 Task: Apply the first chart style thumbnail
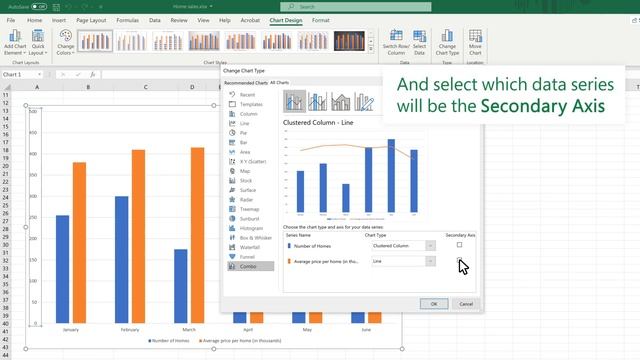pos(95,41)
